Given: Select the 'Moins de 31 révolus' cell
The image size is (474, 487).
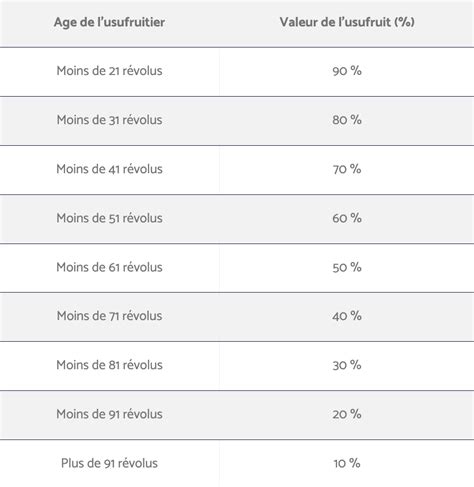Looking at the screenshot, I should 109,120.
